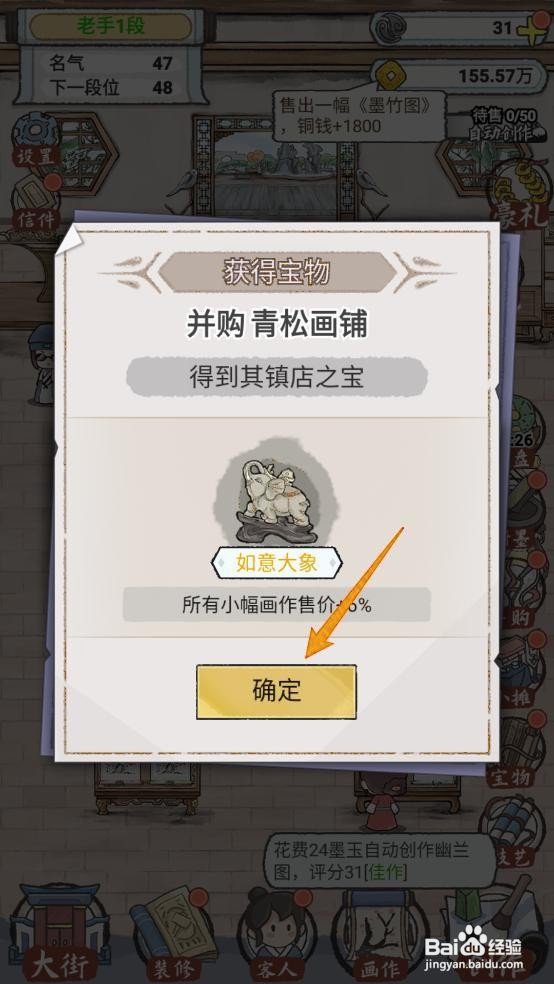The height and width of the screenshot is (984, 554).
Task: Tap the 如意大象 name label
Action: coord(277,563)
